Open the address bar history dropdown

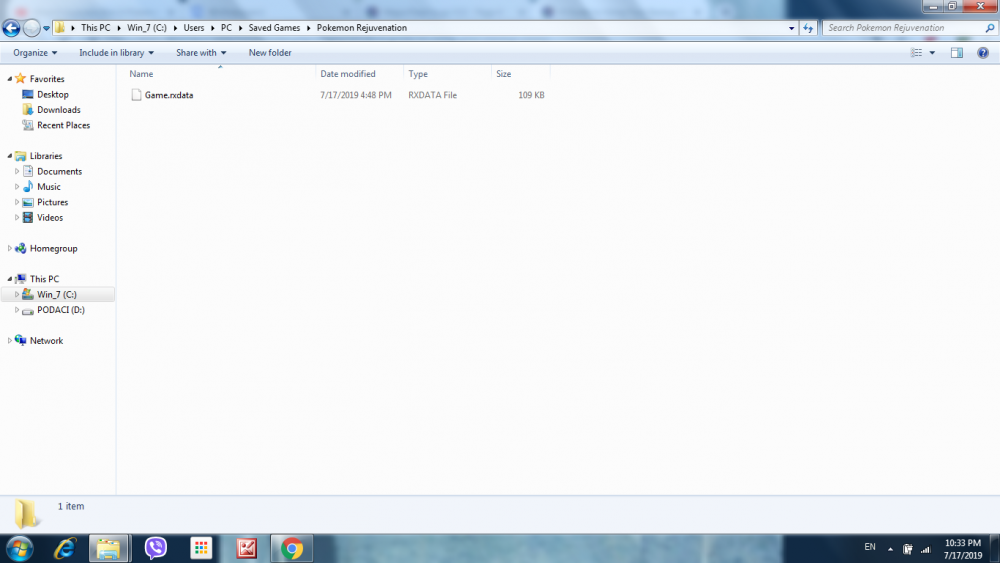[791, 28]
